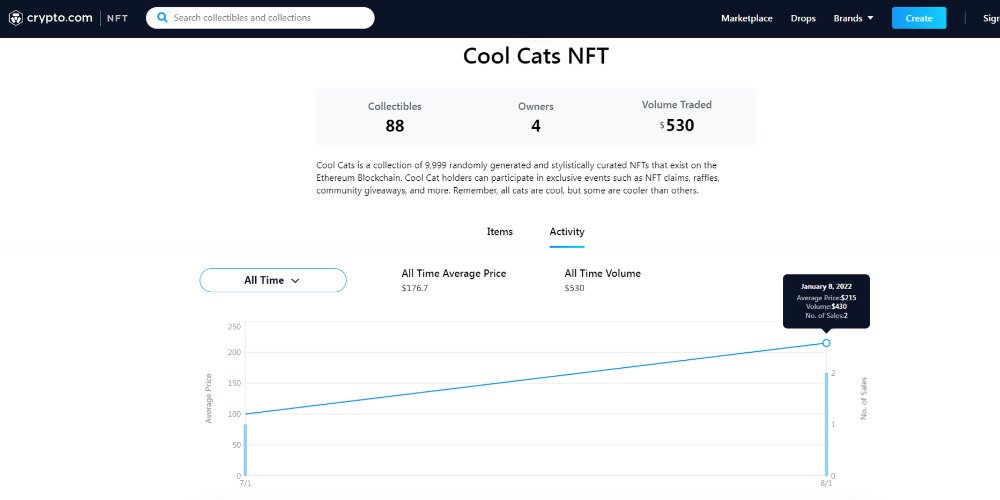Click the Volume Traded $530 value
Viewport: 1000px width, 500px height.
click(x=677, y=125)
